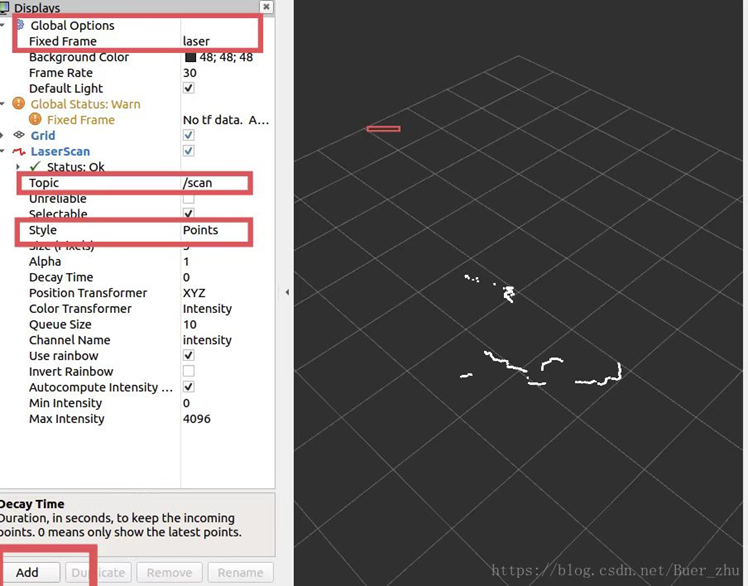Screen dimensions: 748x586
Task: Click the 'No tf data' status text
Action: click(226, 120)
